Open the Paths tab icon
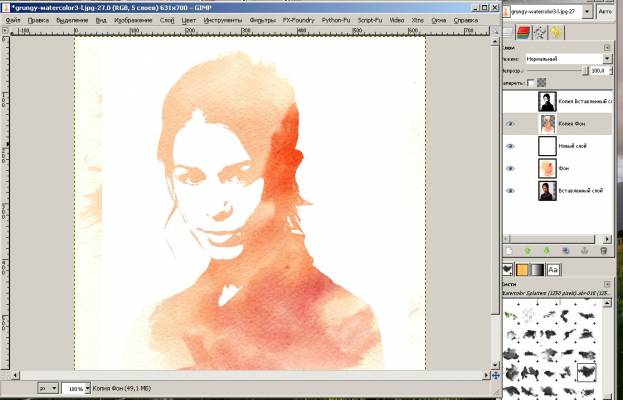This screenshot has width=623, height=400. coord(540,33)
